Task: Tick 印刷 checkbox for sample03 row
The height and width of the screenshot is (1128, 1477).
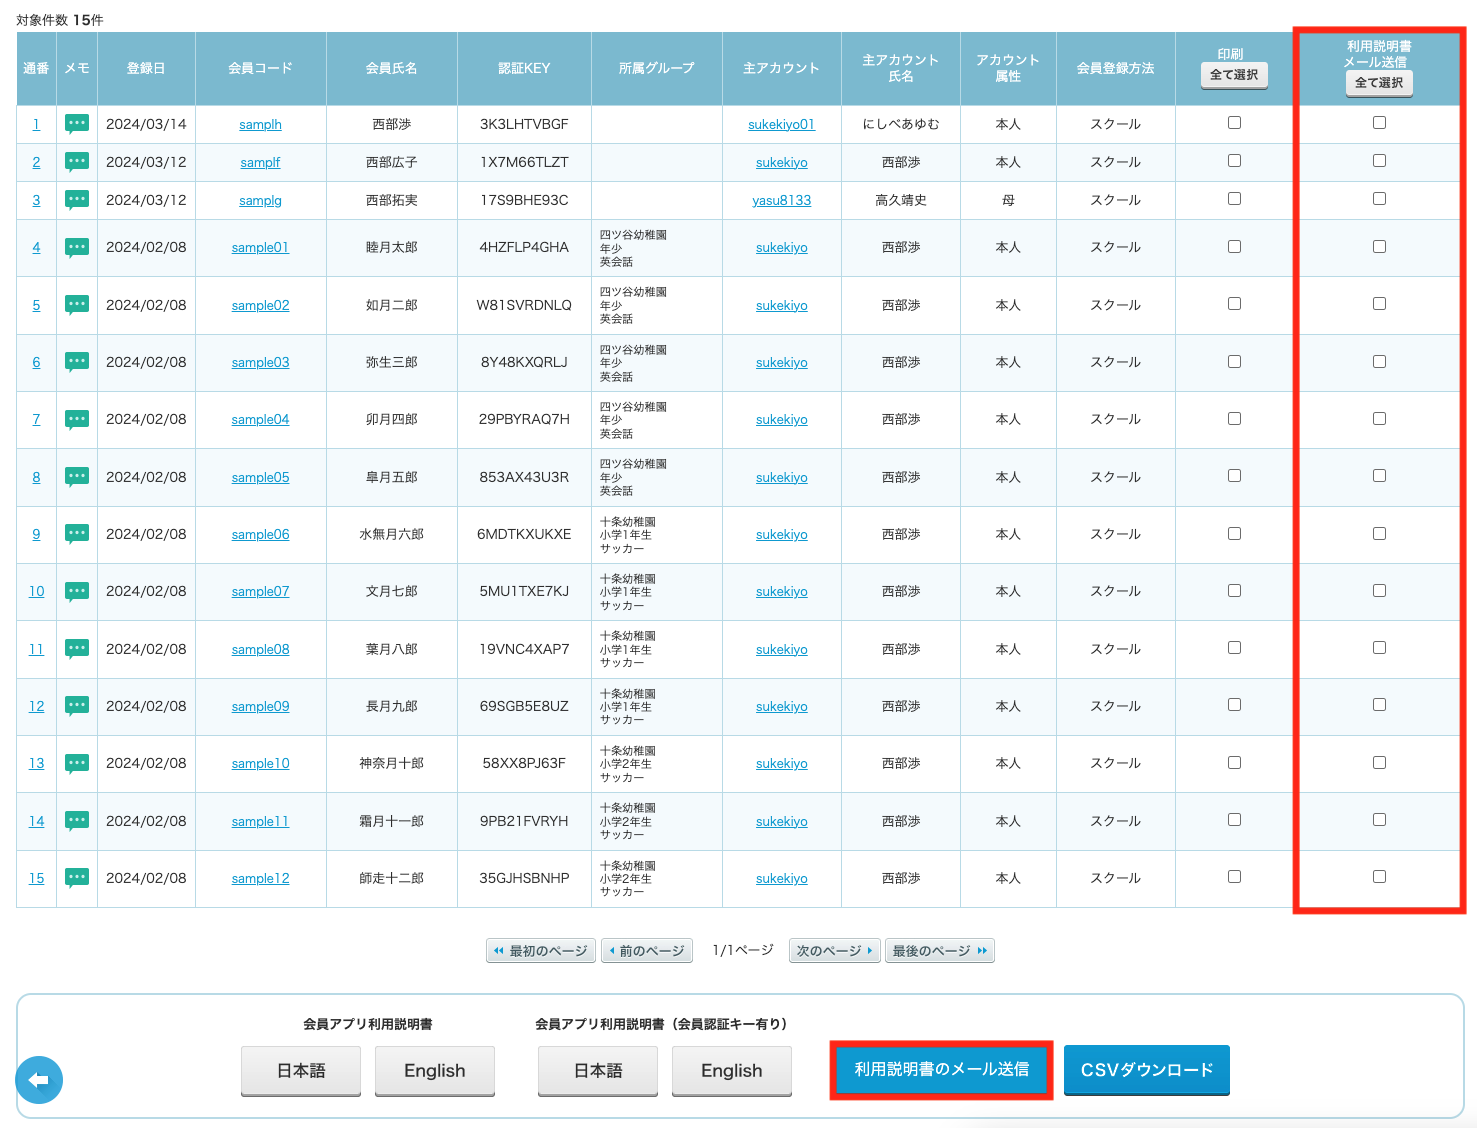Action: point(1234,361)
